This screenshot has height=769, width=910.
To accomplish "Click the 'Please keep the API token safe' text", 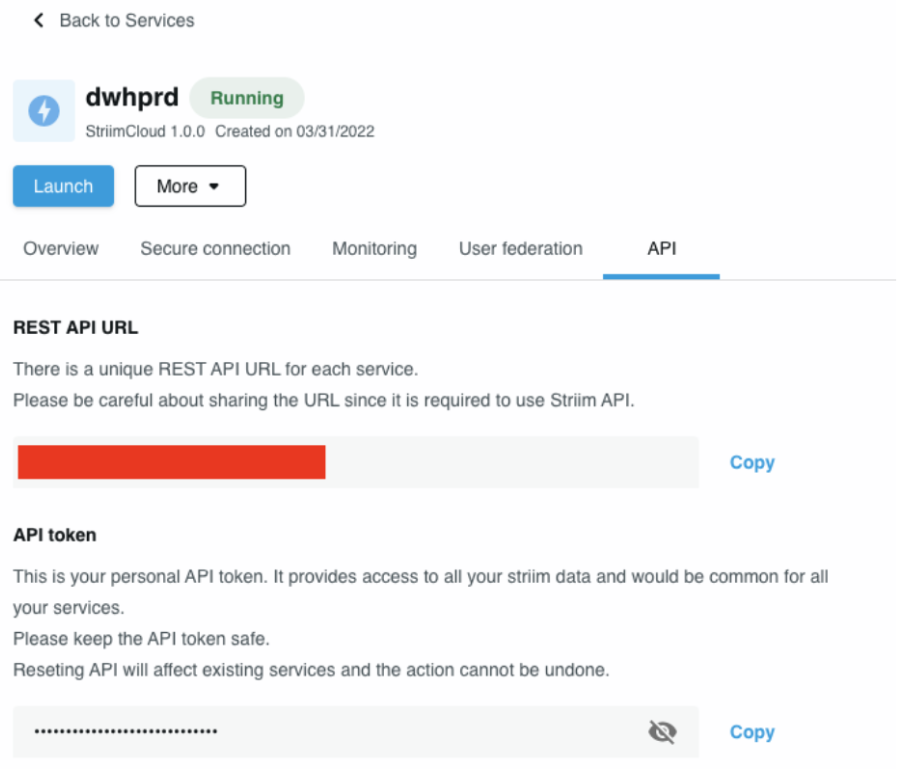I will tap(142, 639).
